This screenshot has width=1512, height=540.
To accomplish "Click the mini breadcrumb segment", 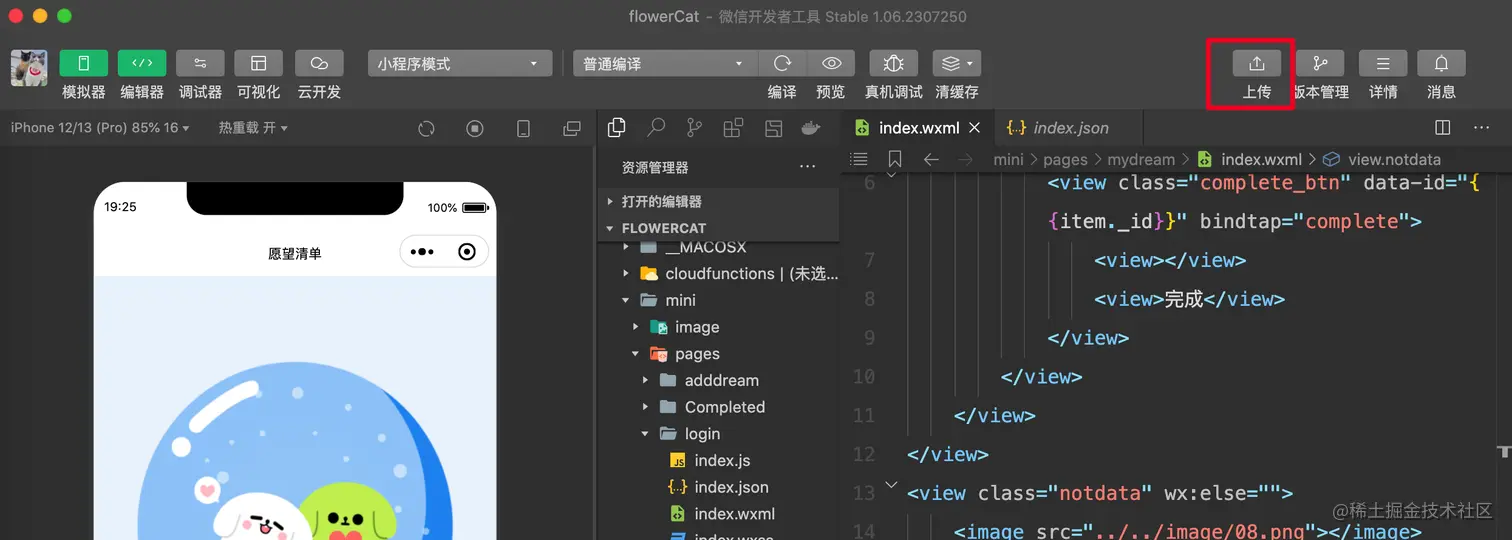I will (1009, 159).
